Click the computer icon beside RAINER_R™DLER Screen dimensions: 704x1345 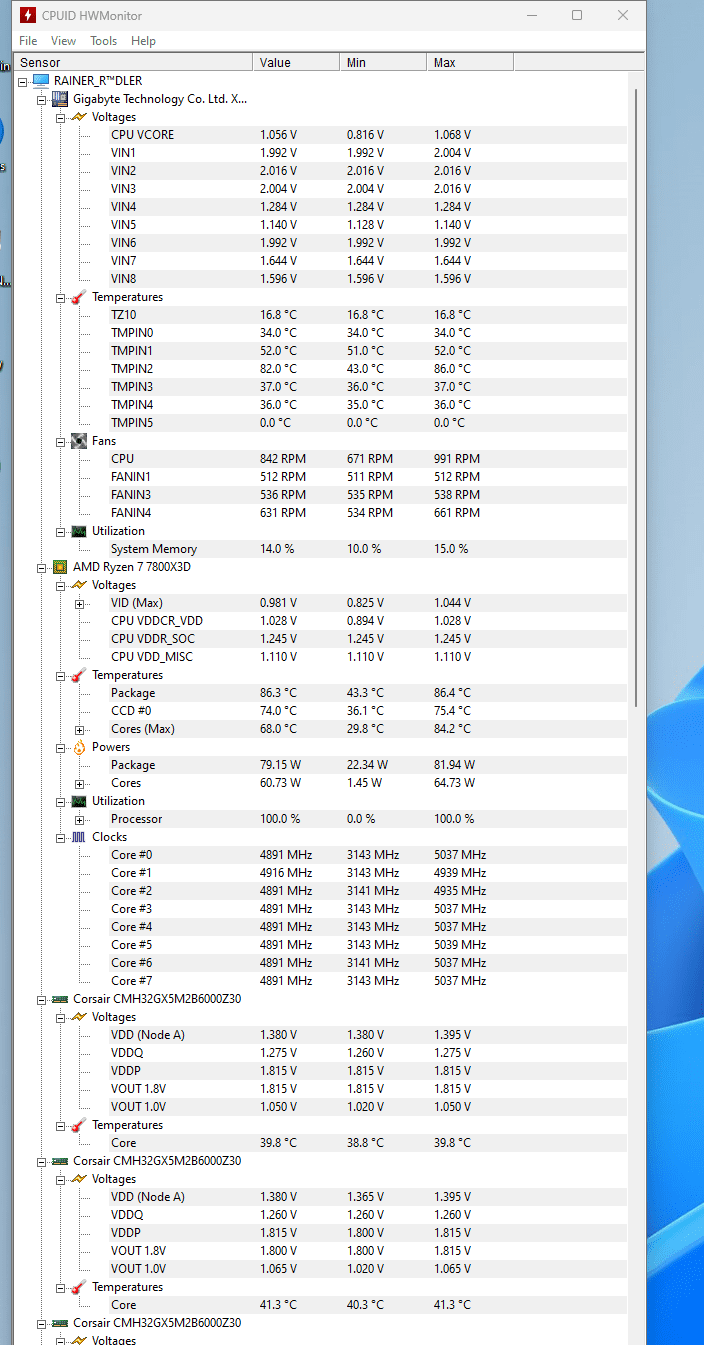40,80
